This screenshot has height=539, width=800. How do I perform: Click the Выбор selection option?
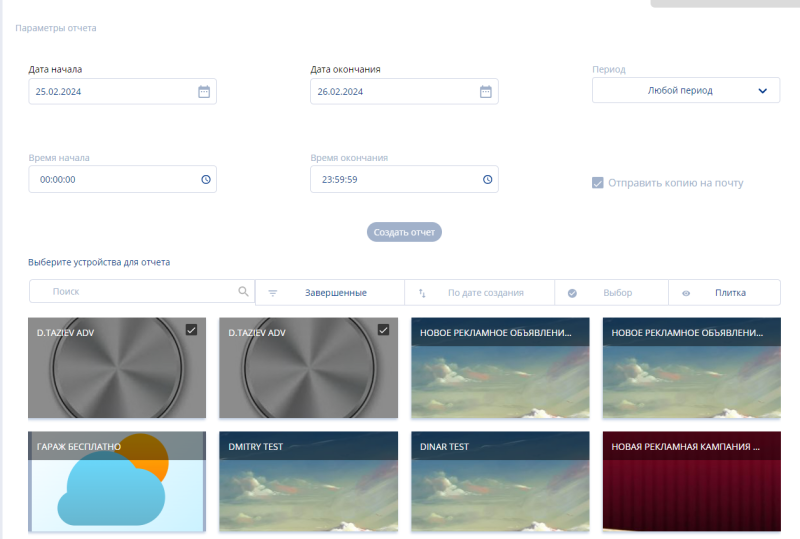click(617, 293)
